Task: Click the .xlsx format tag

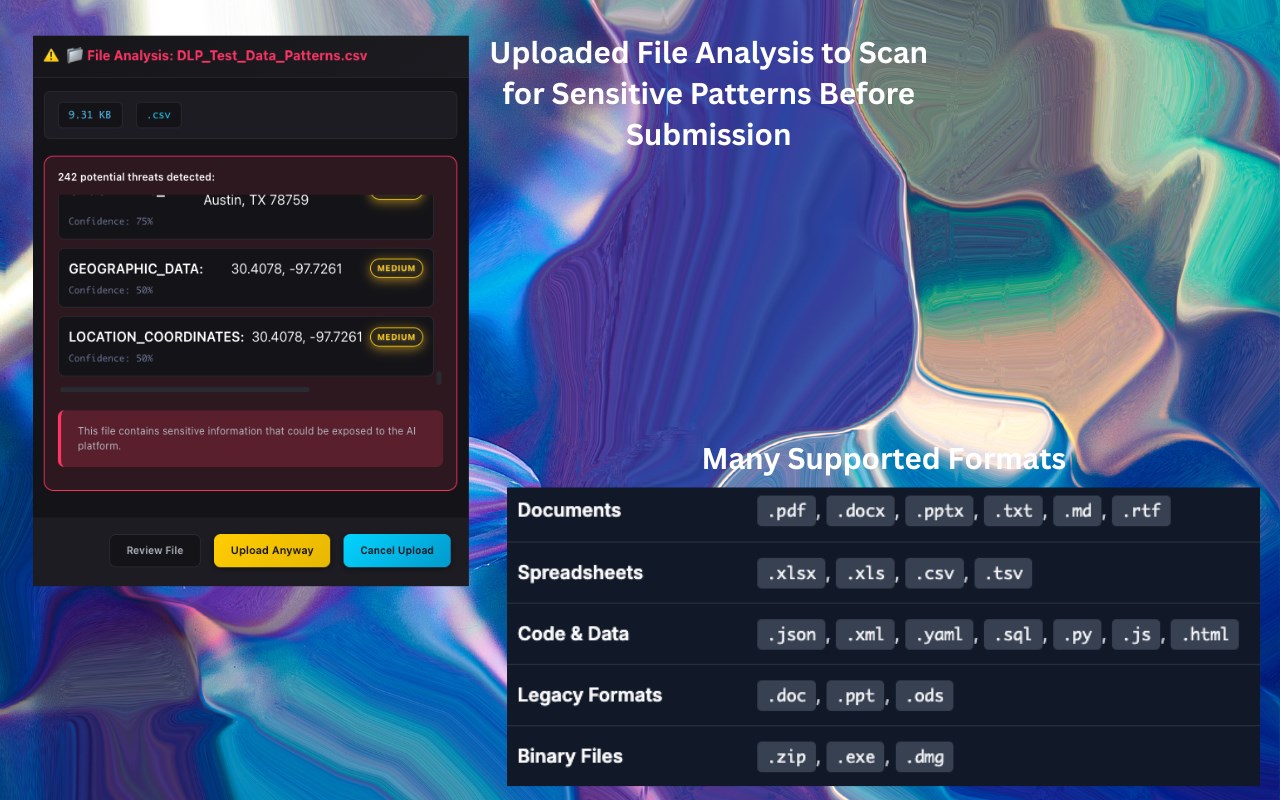Action: coord(792,573)
